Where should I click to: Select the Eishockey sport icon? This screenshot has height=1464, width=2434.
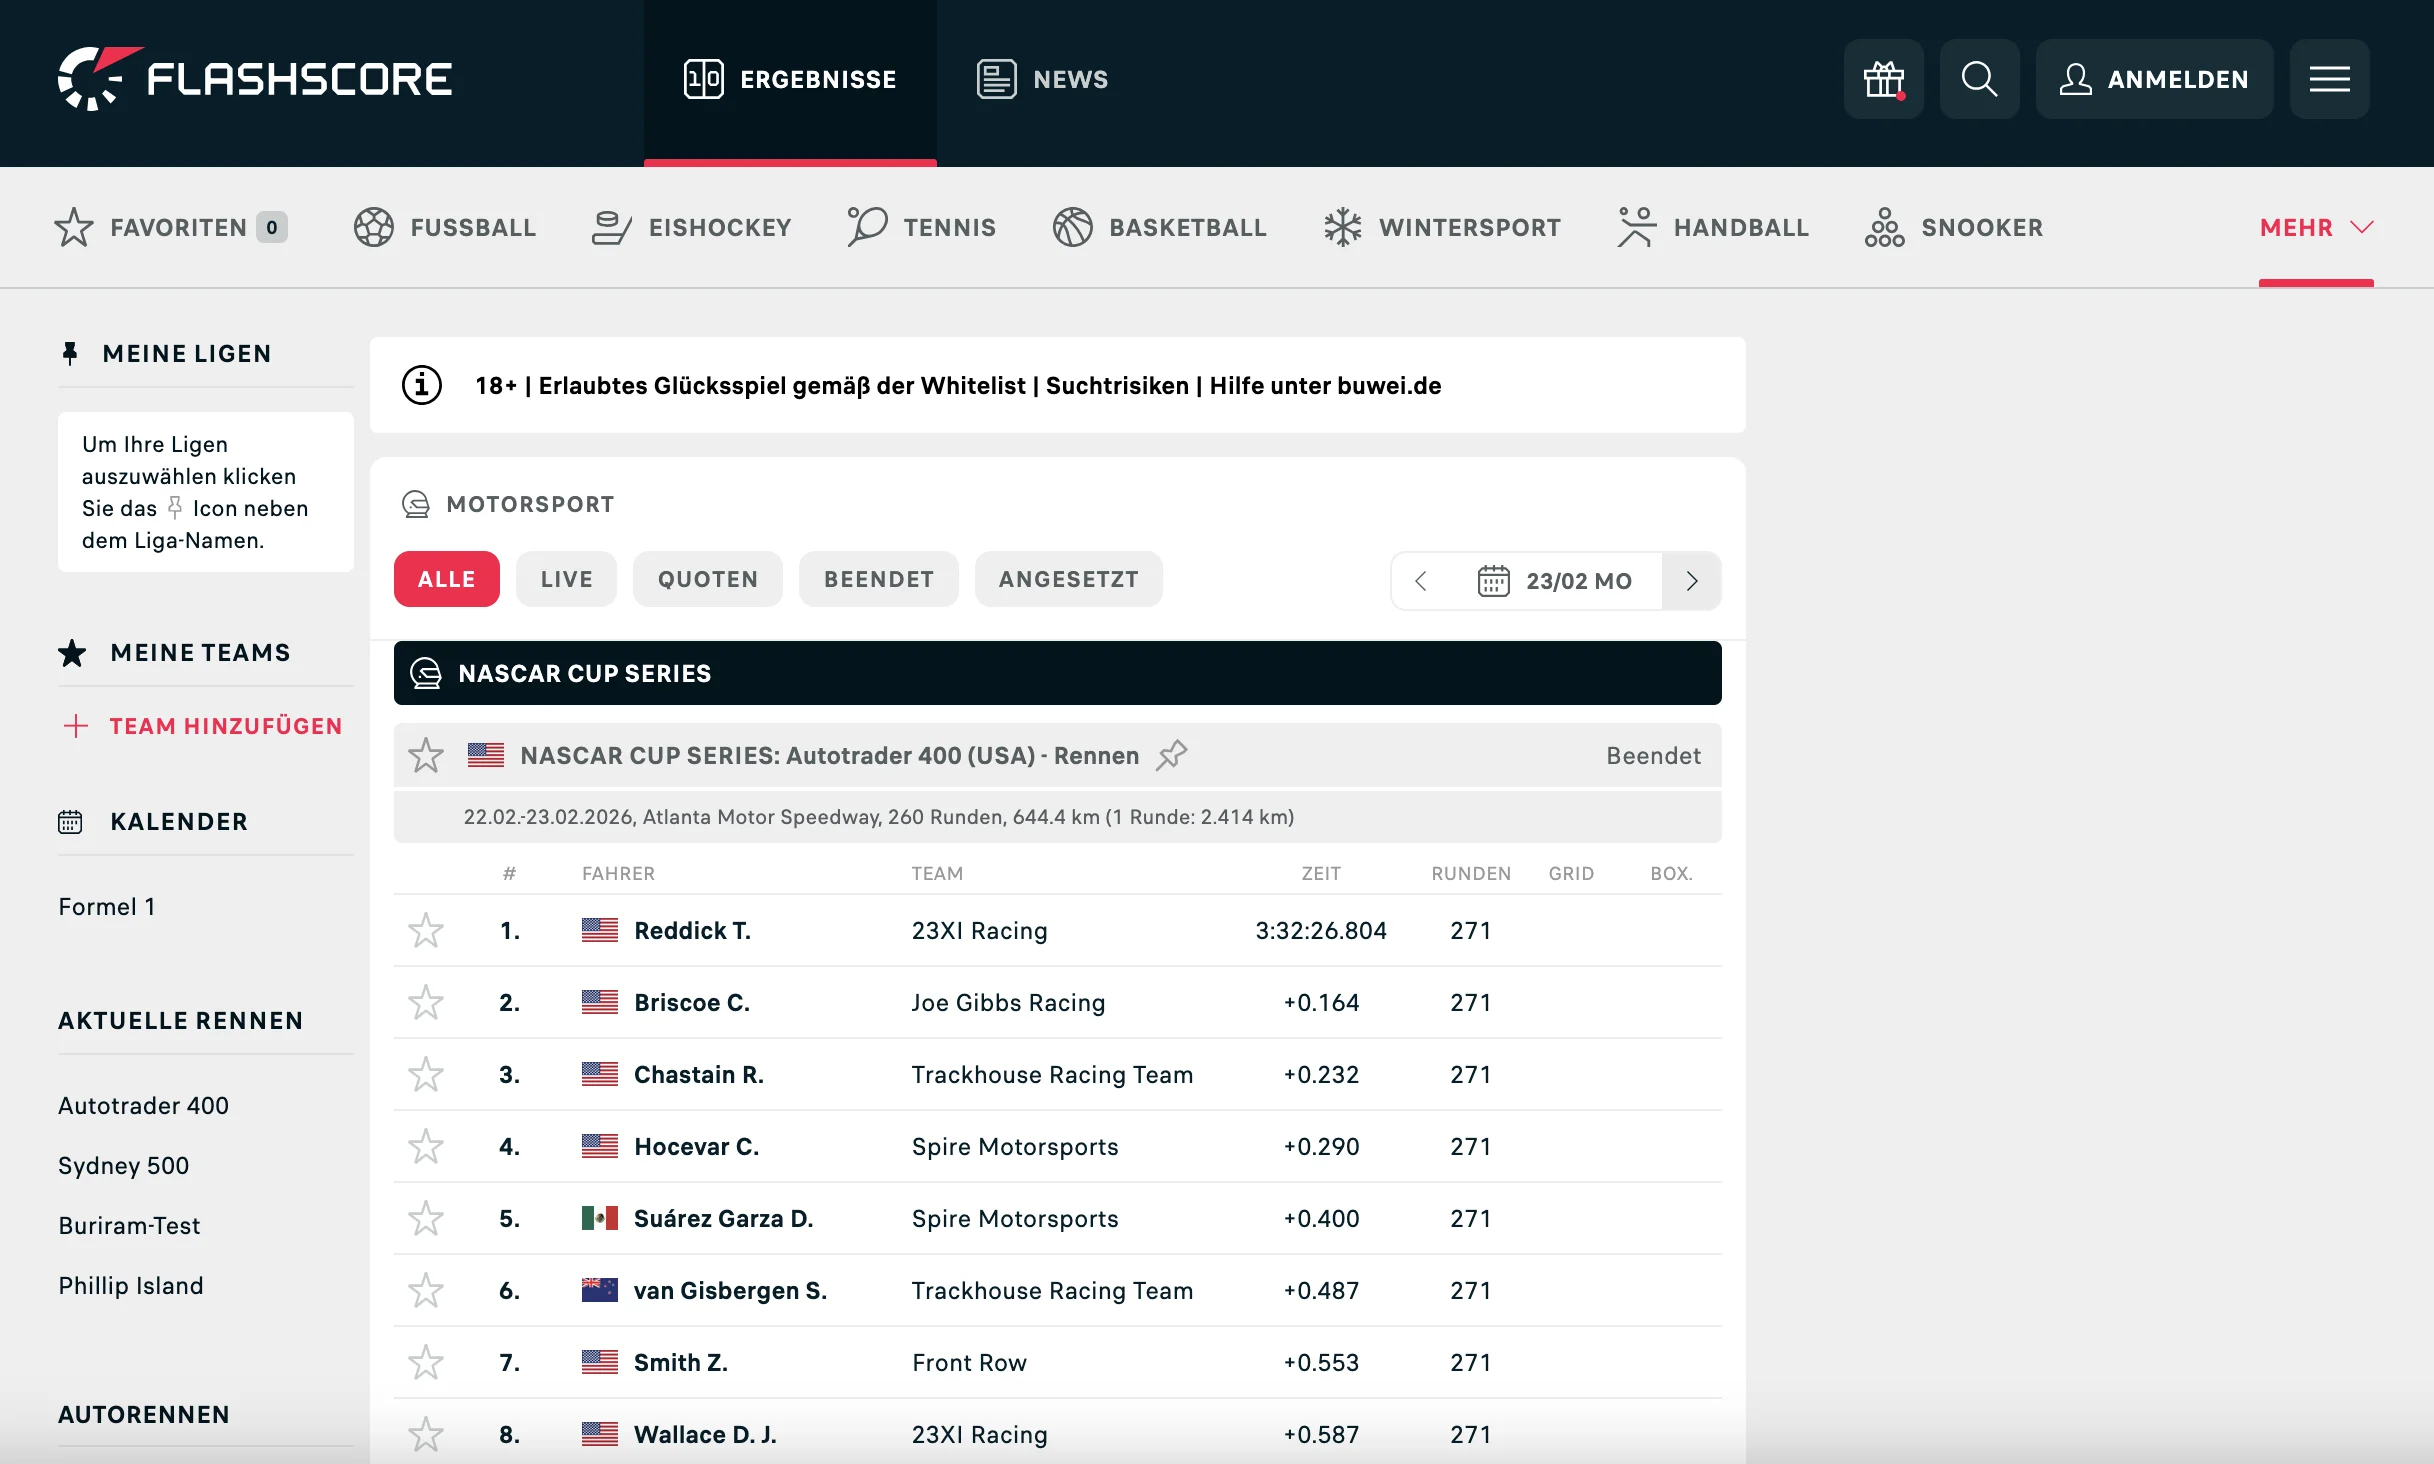[611, 227]
